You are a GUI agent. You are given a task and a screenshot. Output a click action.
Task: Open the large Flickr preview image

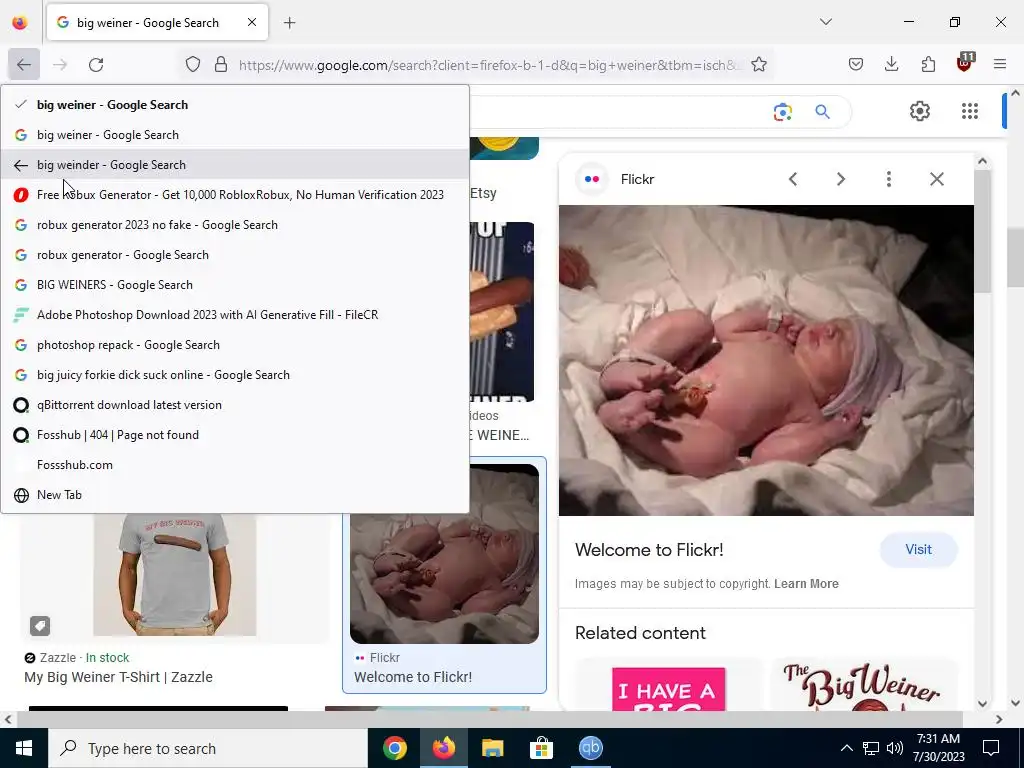tap(766, 360)
